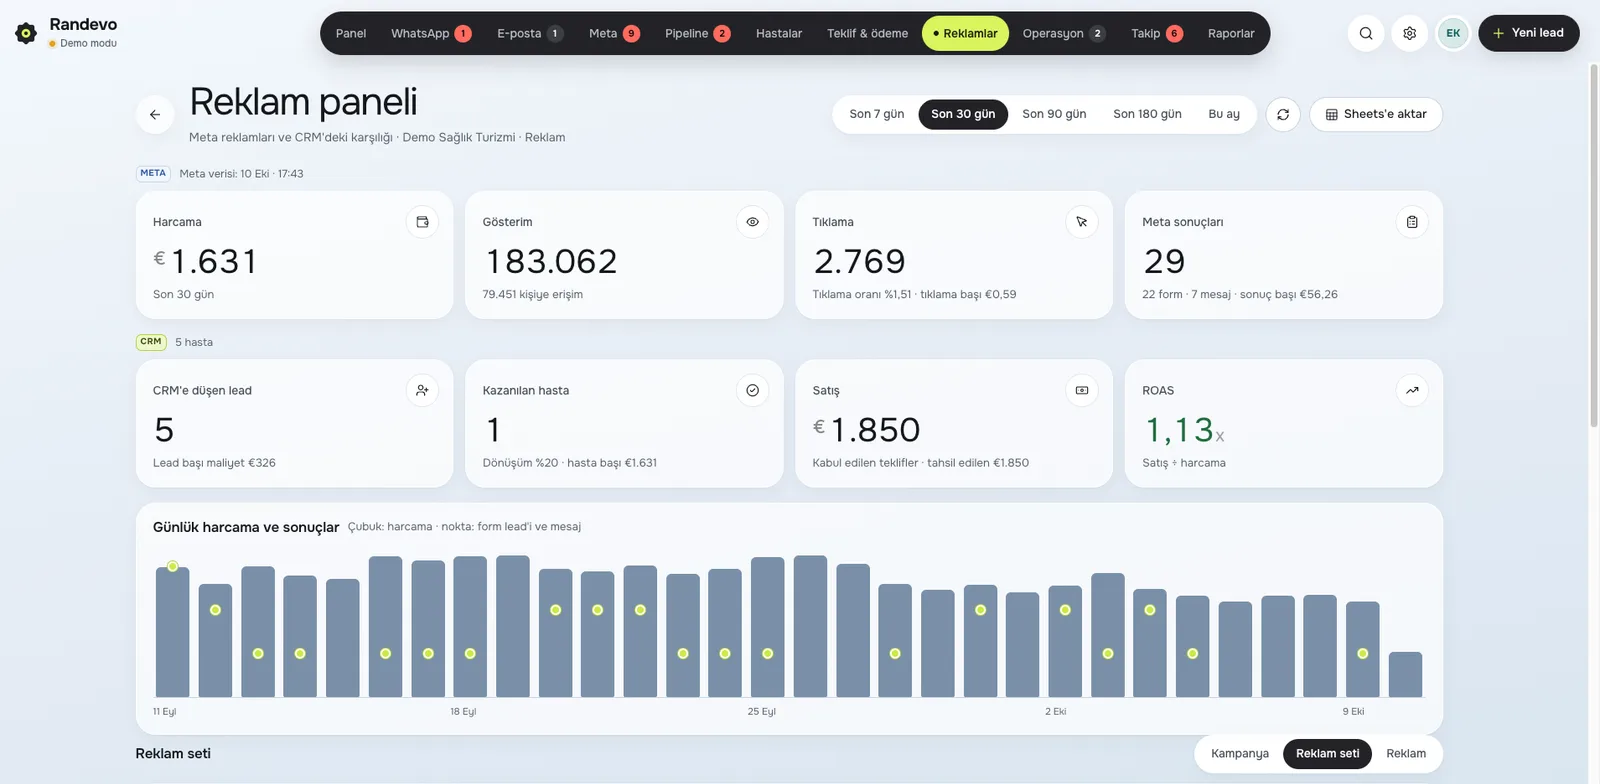The width and height of the screenshot is (1600, 784).
Task: Open the Meta navigation tab
Action: pos(614,33)
